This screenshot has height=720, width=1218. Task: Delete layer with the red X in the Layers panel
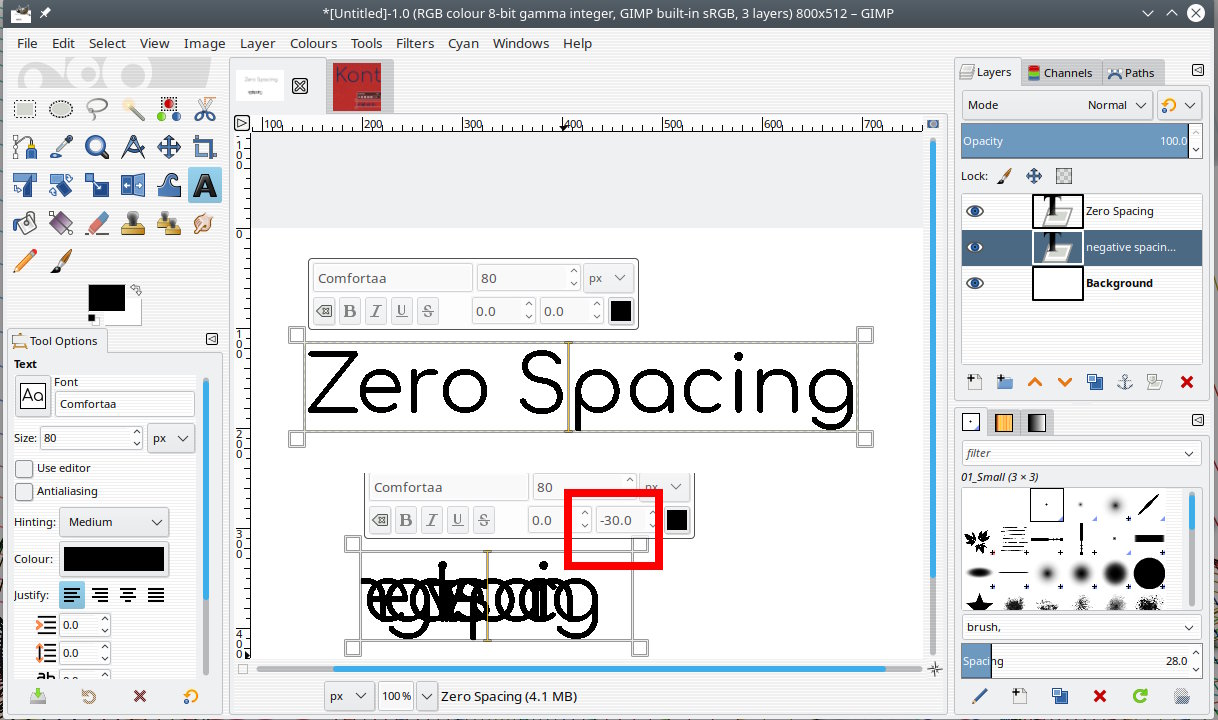click(x=1187, y=382)
